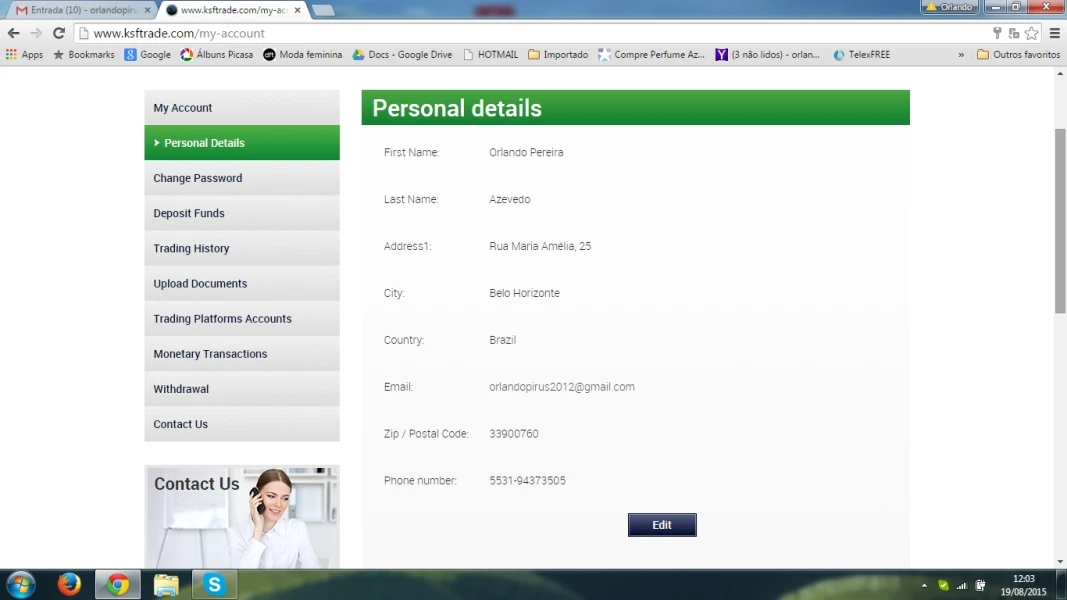Click the Orlando profile button
This screenshot has height=600, width=1067.
950,7
